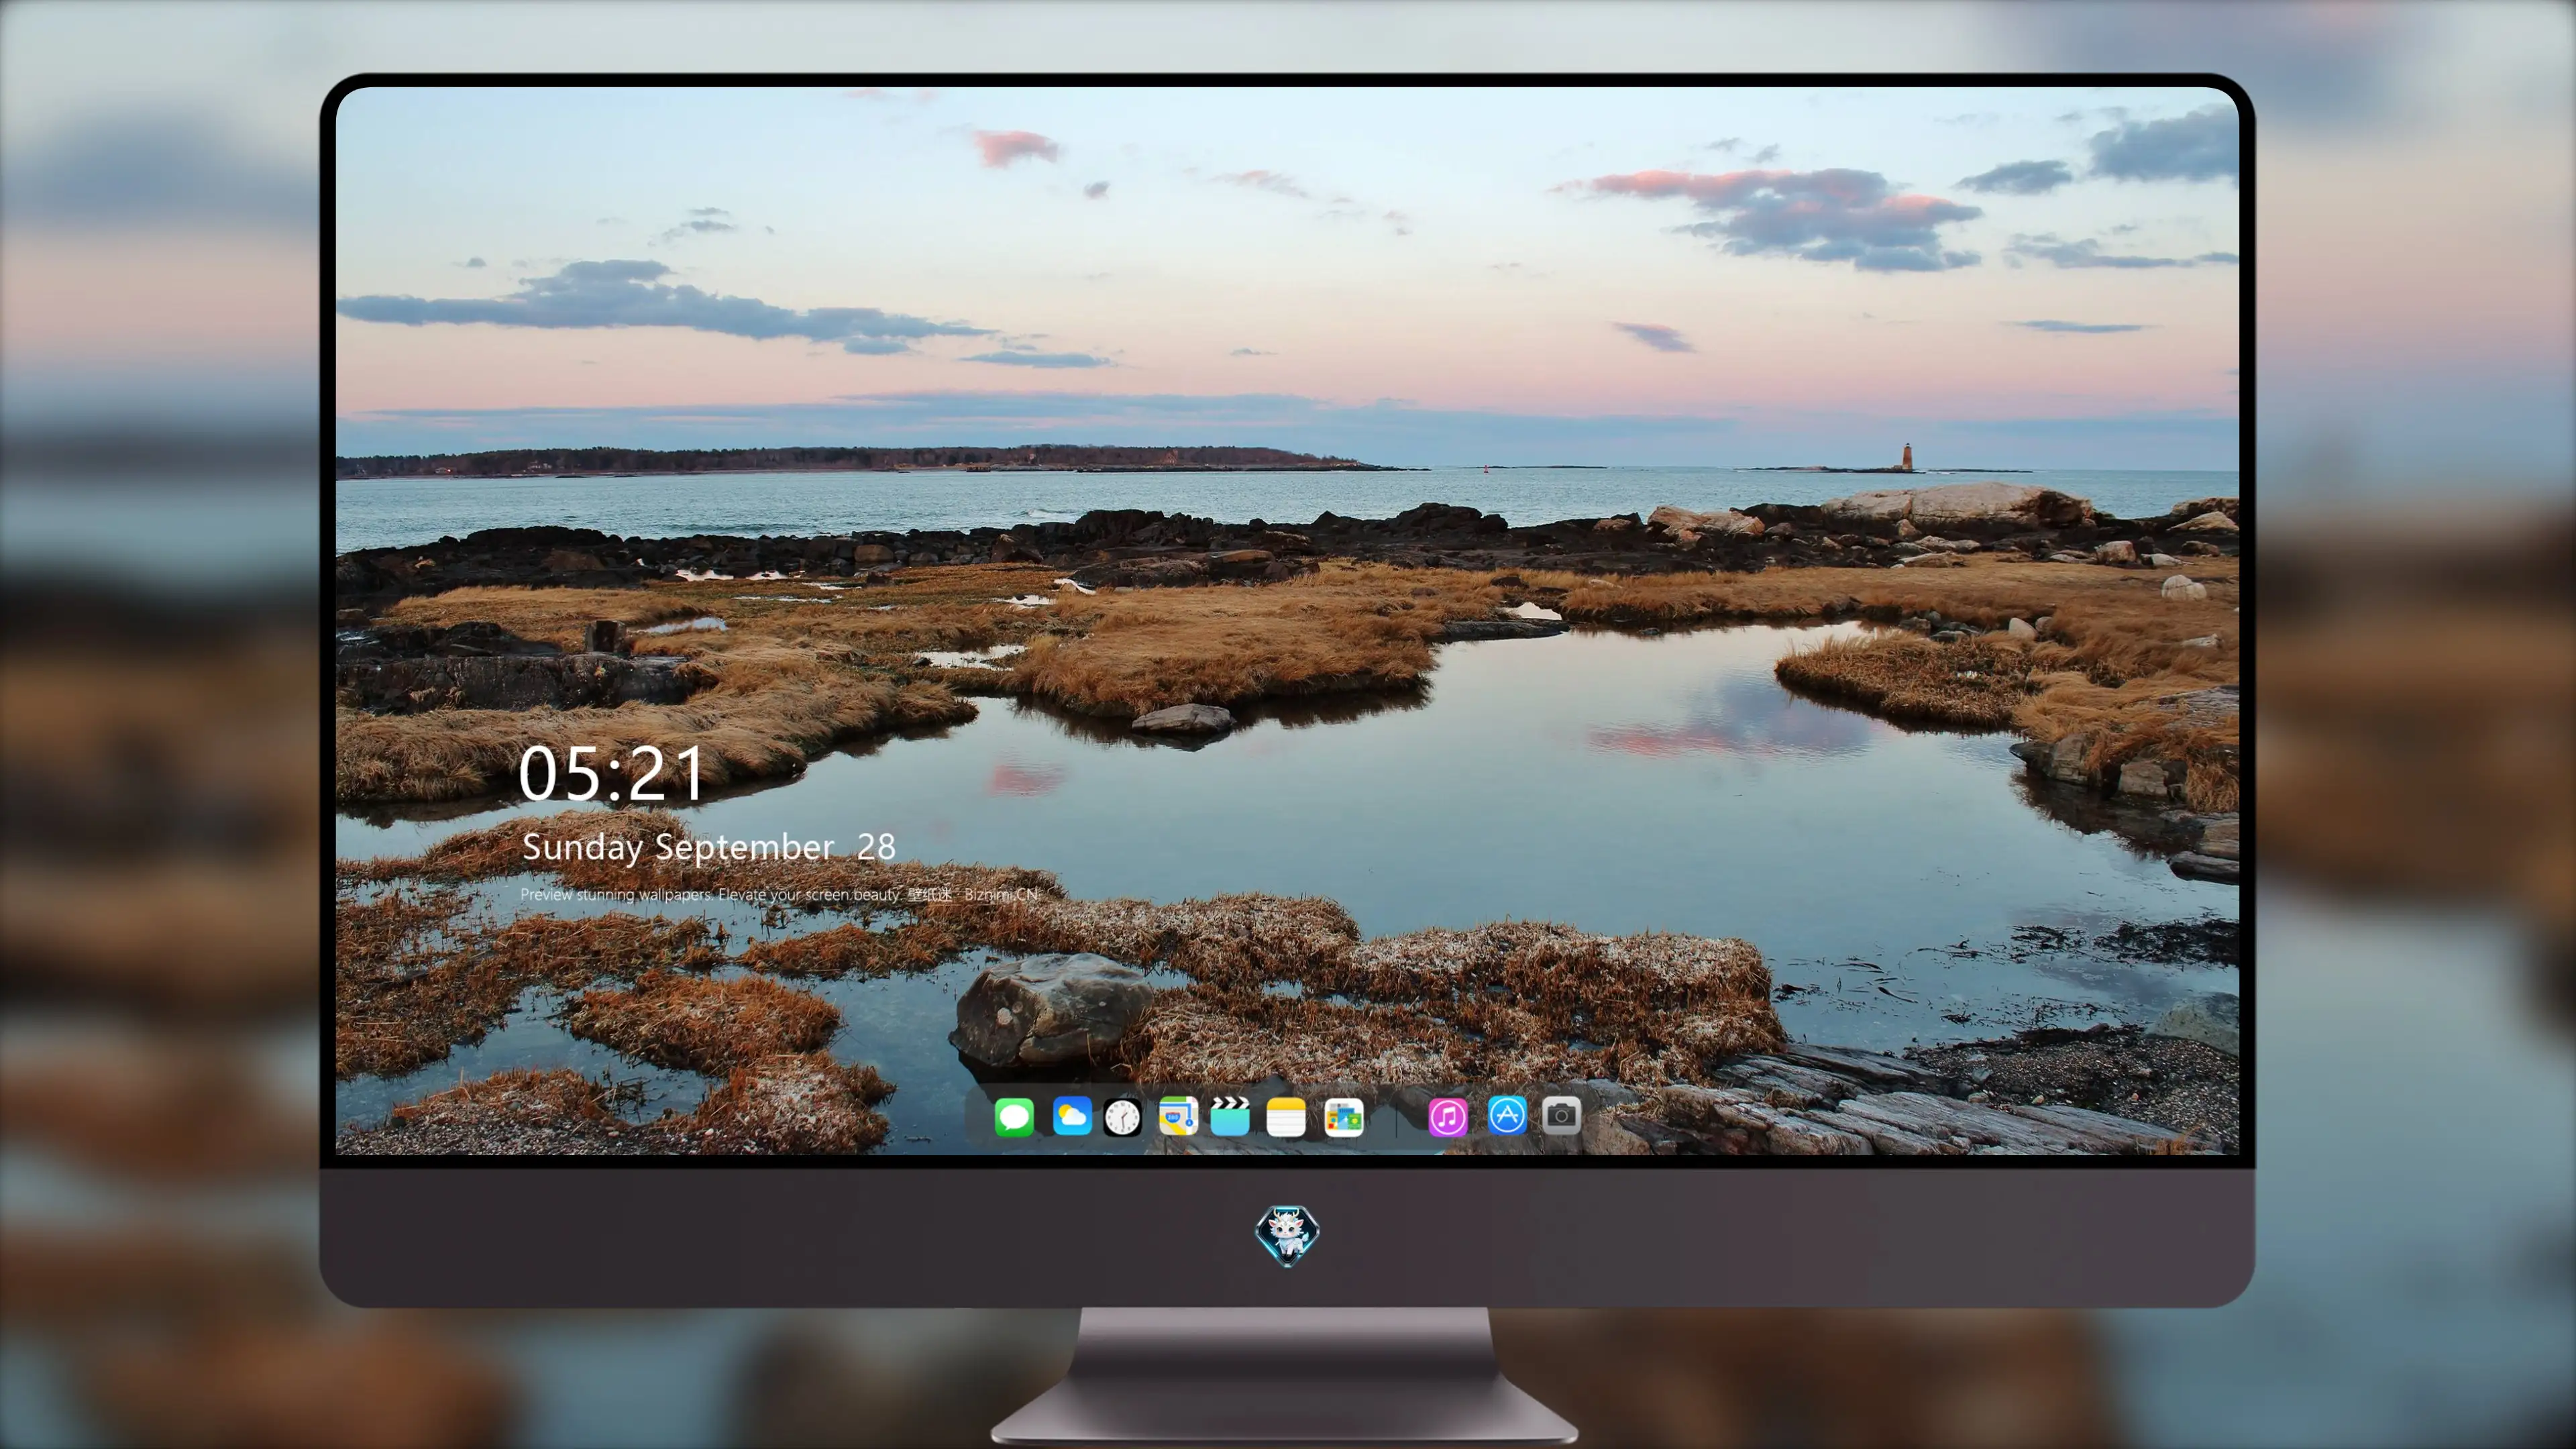The image size is (2576, 1449).
Task: Open the Clock app icon
Action: (1122, 1116)
